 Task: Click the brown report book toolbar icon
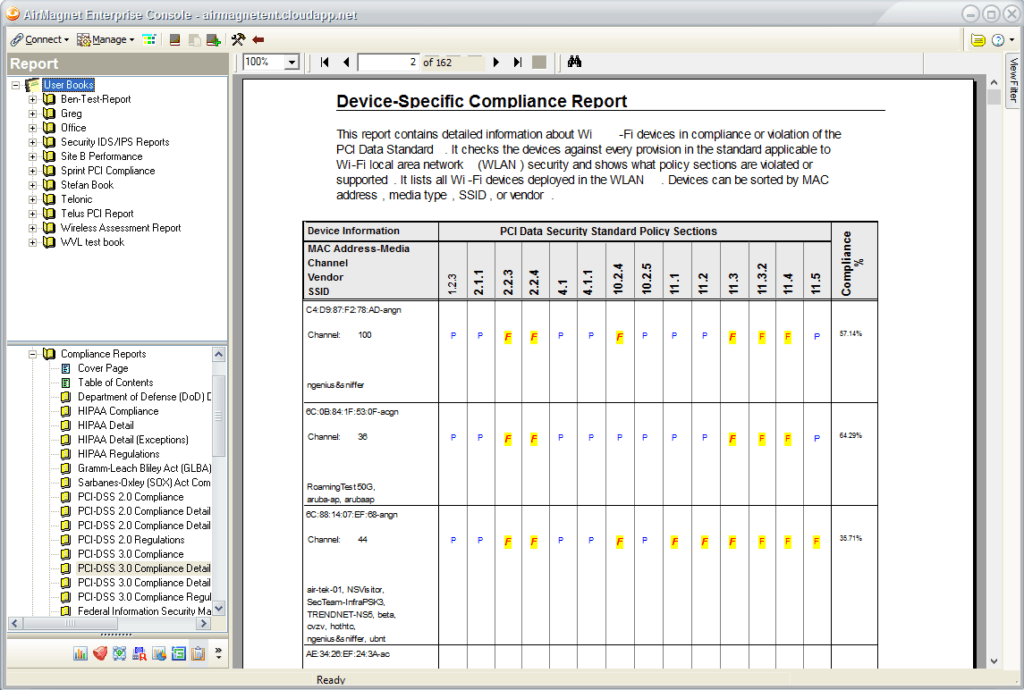pos(174,40)
